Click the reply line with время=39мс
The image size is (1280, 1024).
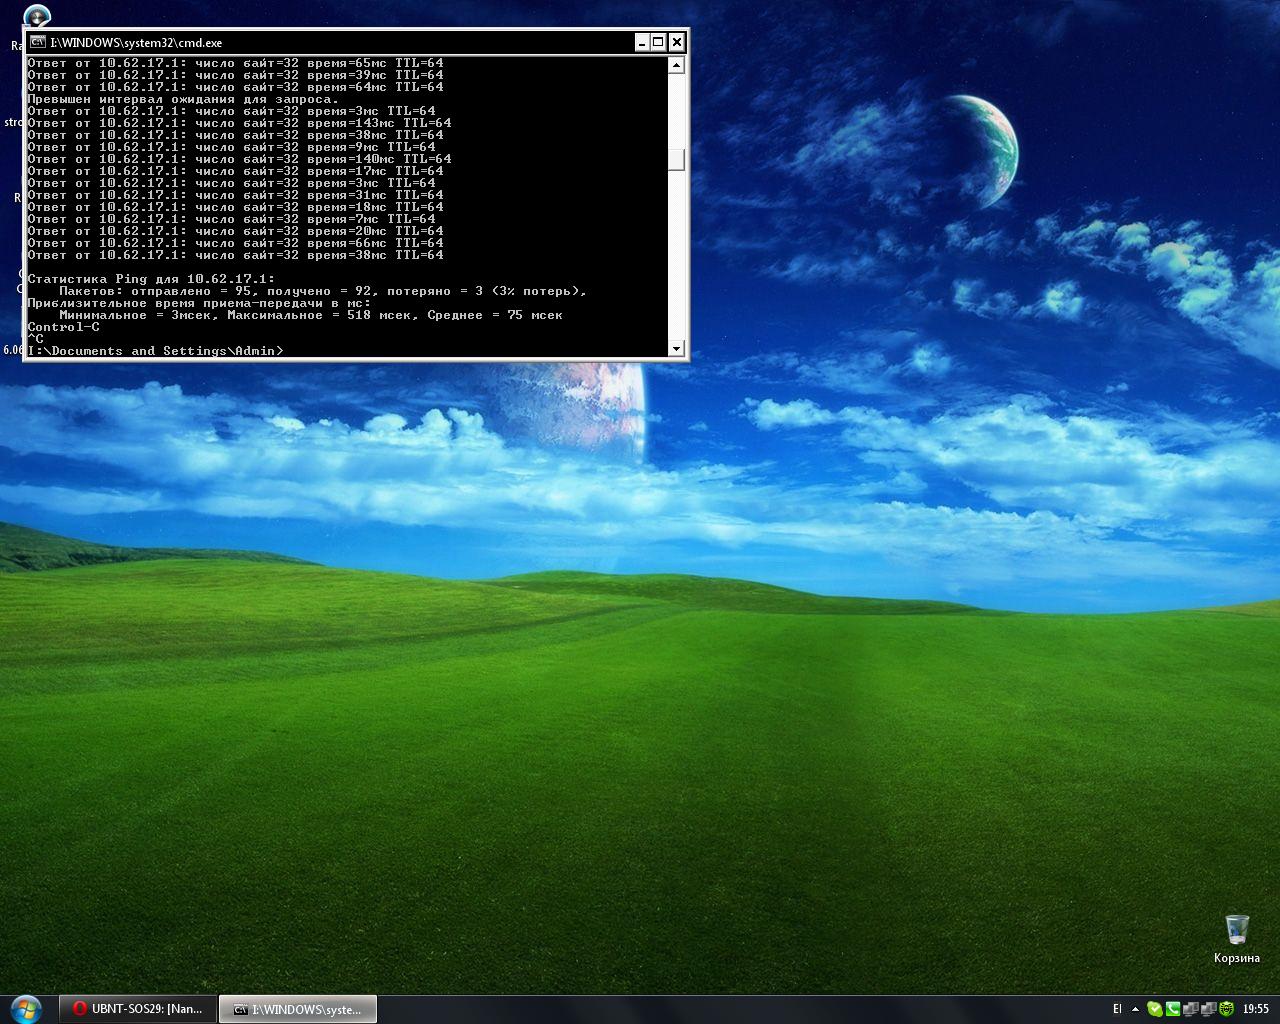click(x=235, y=75)
